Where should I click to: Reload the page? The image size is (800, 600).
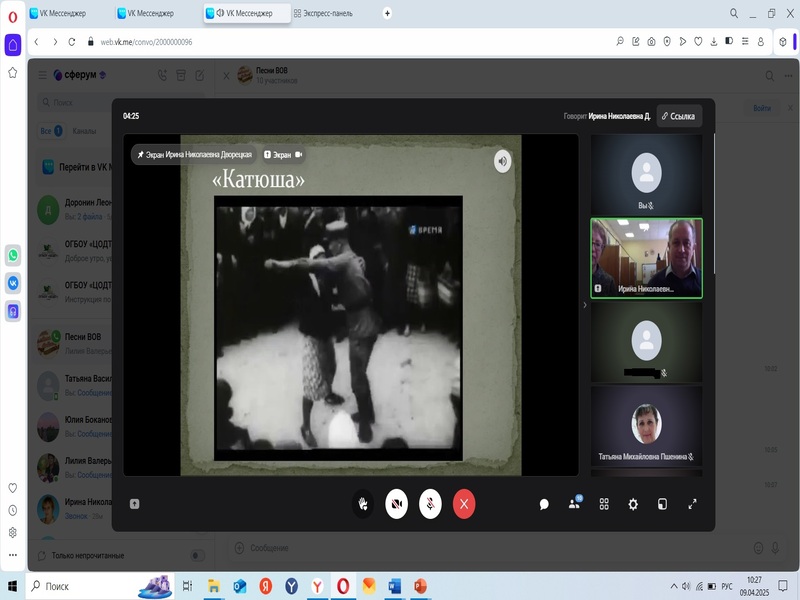pos(72,42)
